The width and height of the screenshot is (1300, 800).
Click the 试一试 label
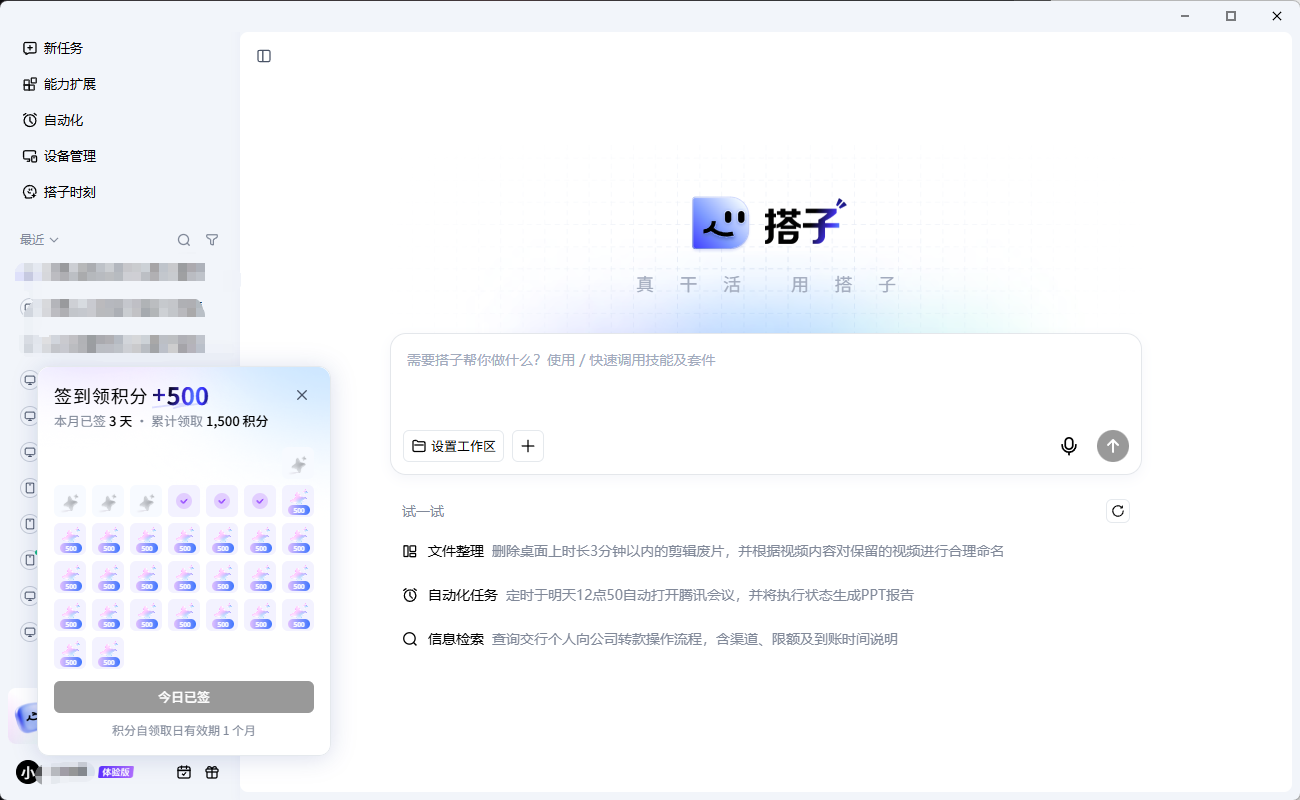(423, 511)
